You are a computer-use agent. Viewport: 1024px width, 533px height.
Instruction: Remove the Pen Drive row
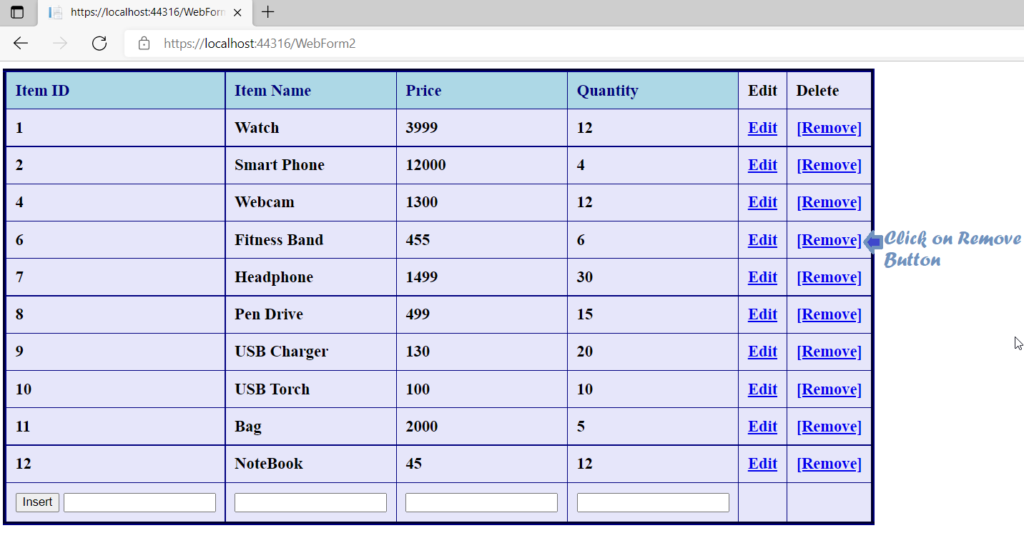click(x=829, y=314)
